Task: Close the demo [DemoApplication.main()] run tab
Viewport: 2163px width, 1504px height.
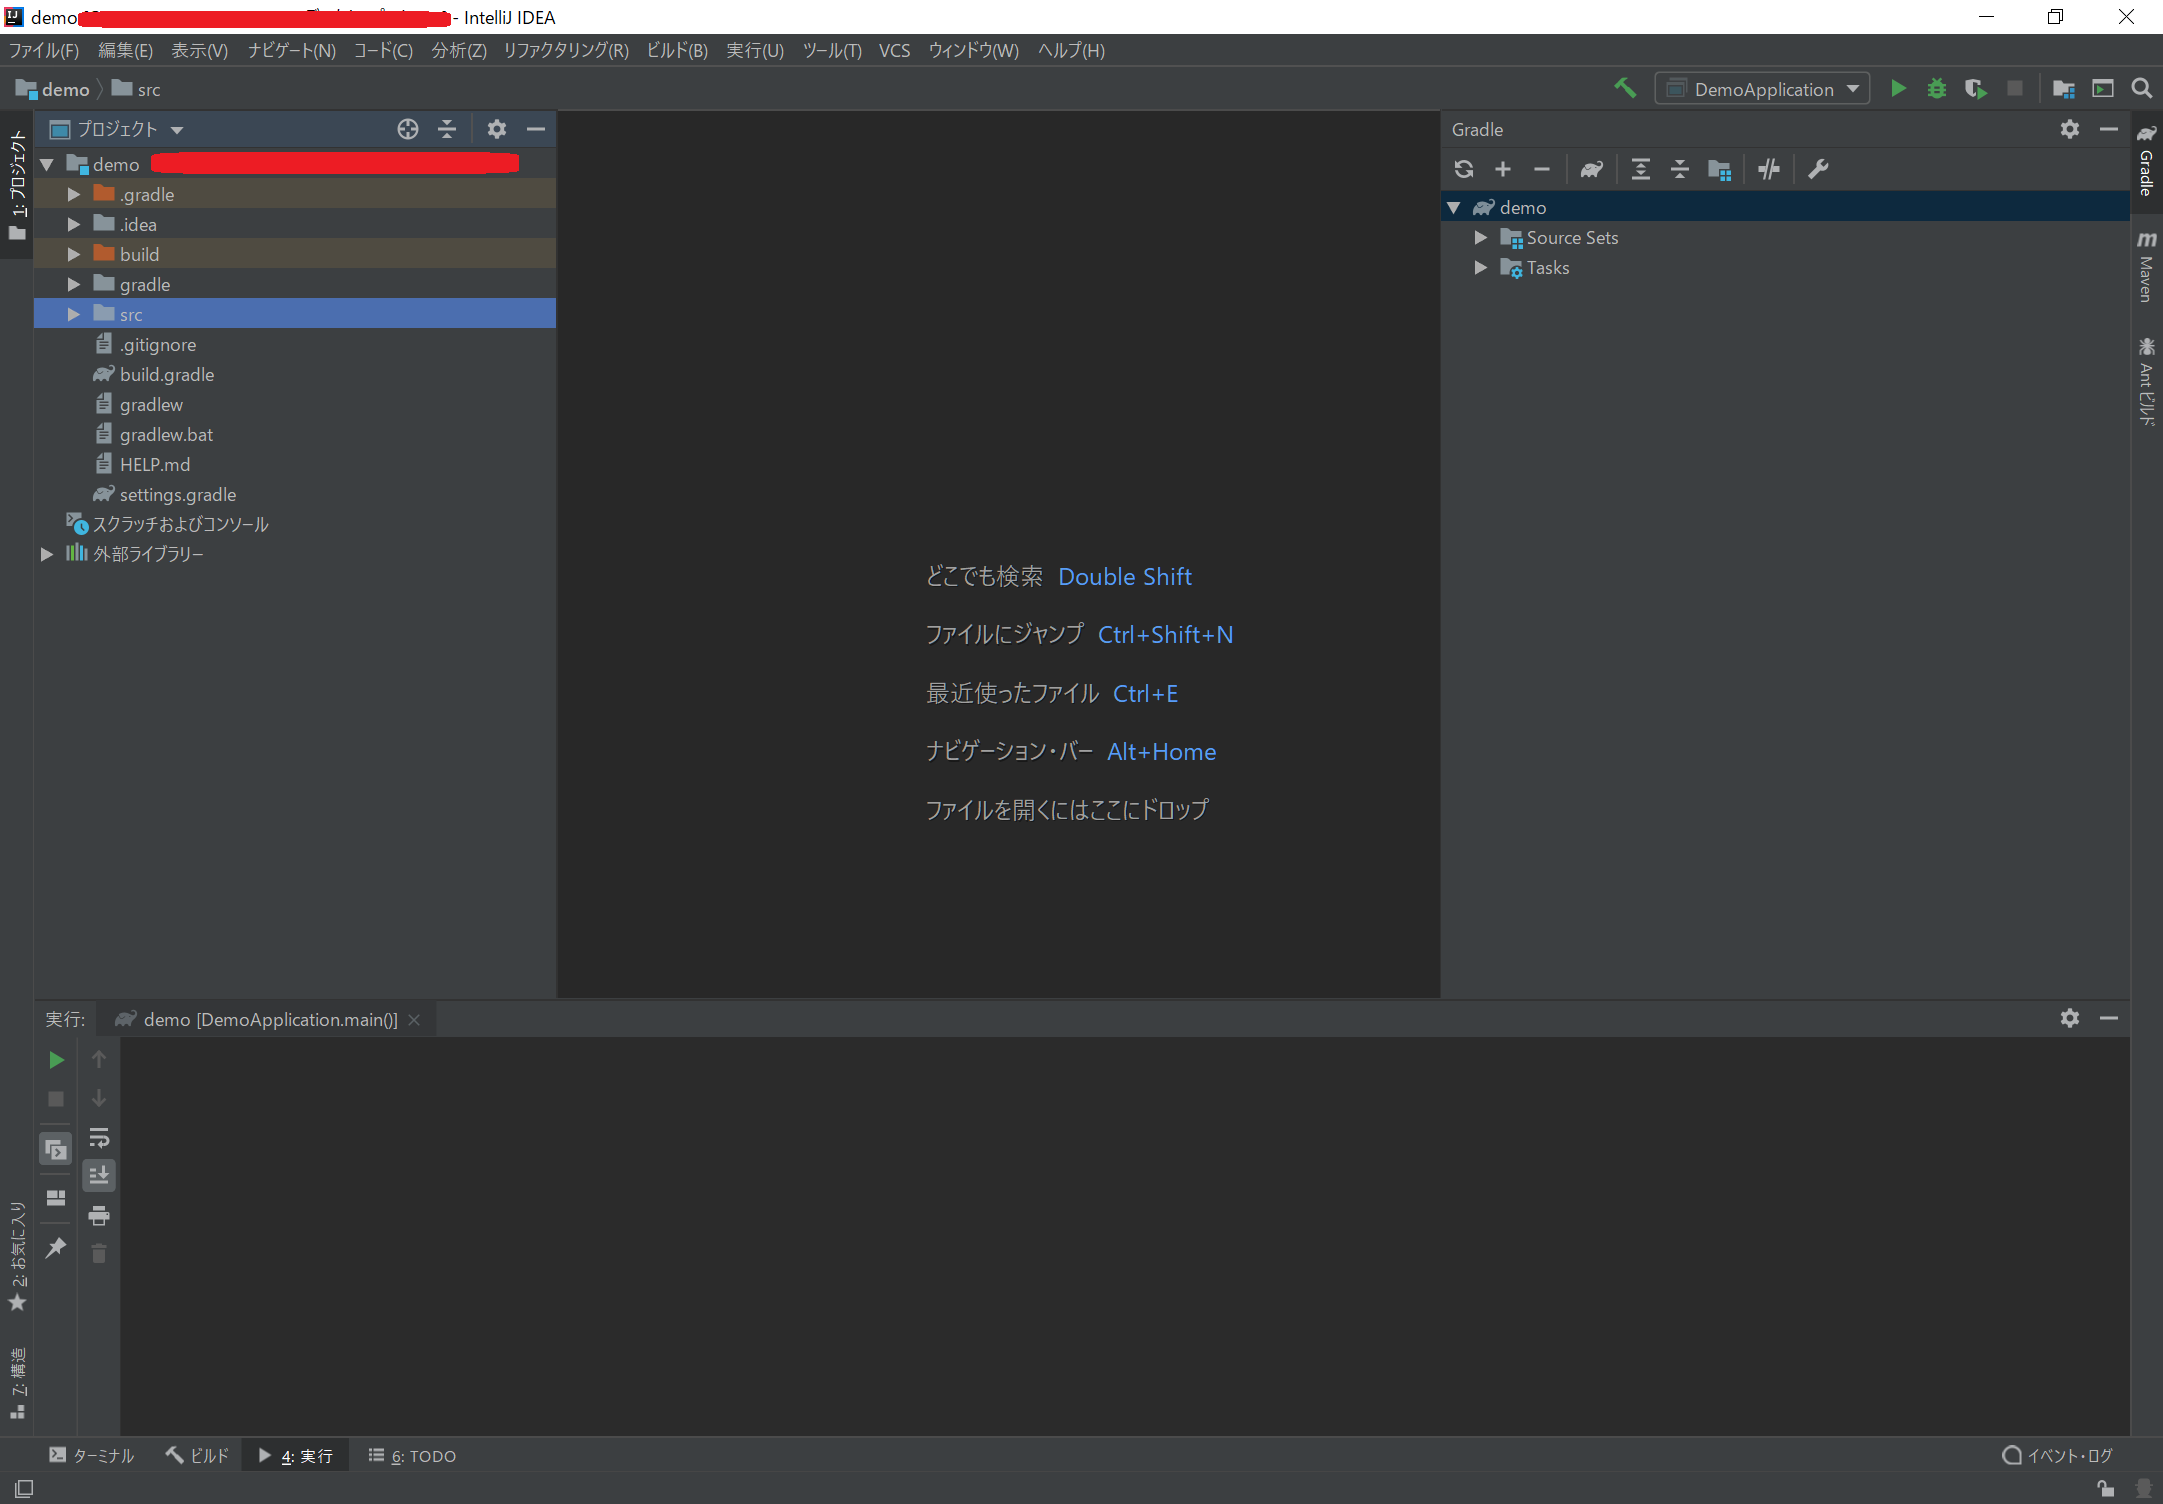Action: coord(414,1019)
